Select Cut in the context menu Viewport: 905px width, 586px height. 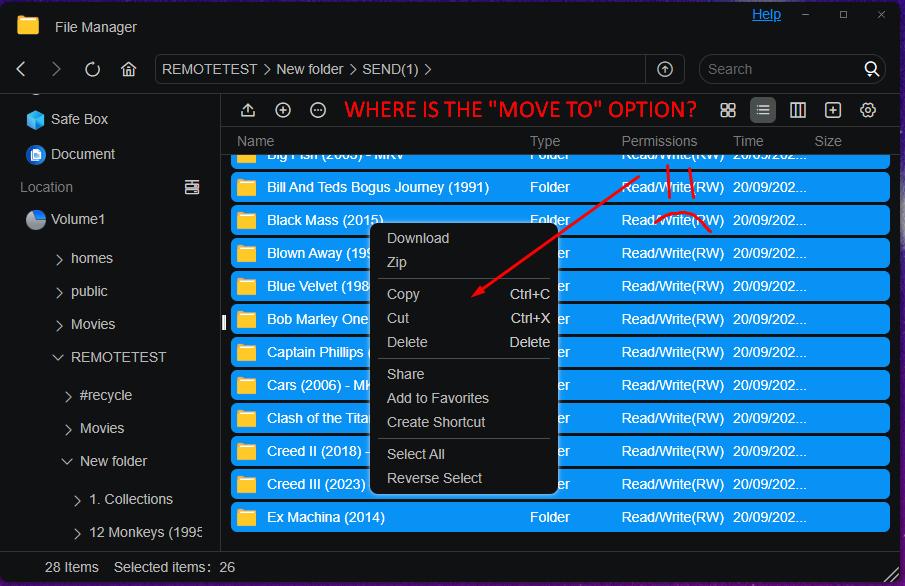tap(464, 318)
